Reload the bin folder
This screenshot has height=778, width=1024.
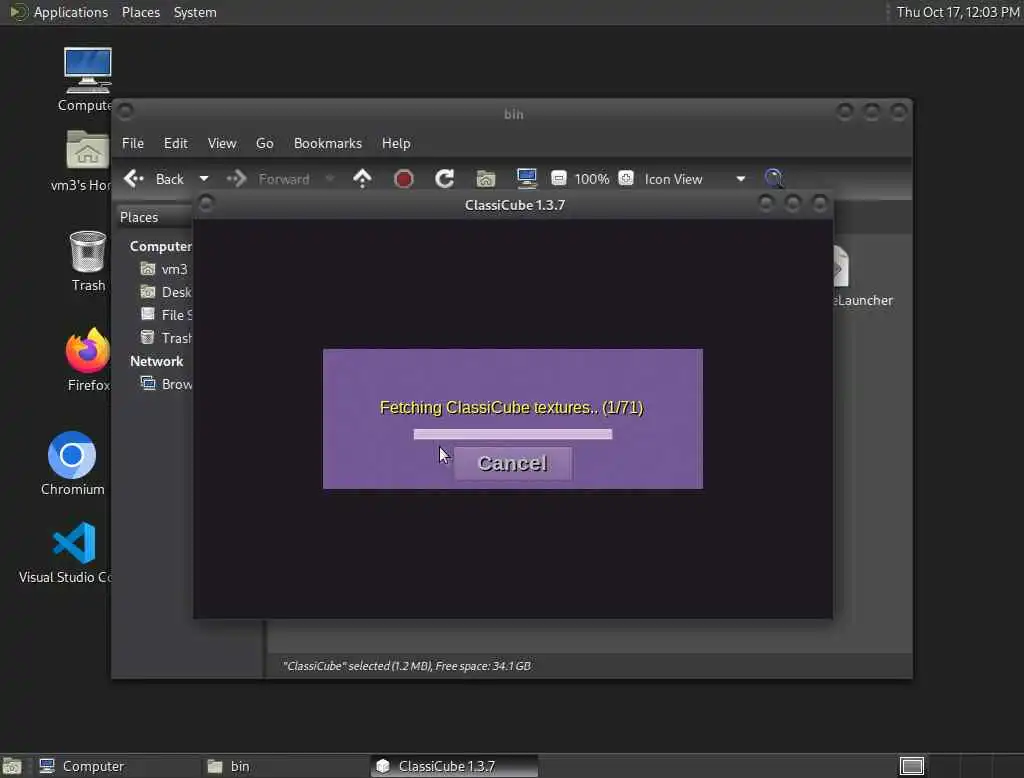click(x=445, y=178)
